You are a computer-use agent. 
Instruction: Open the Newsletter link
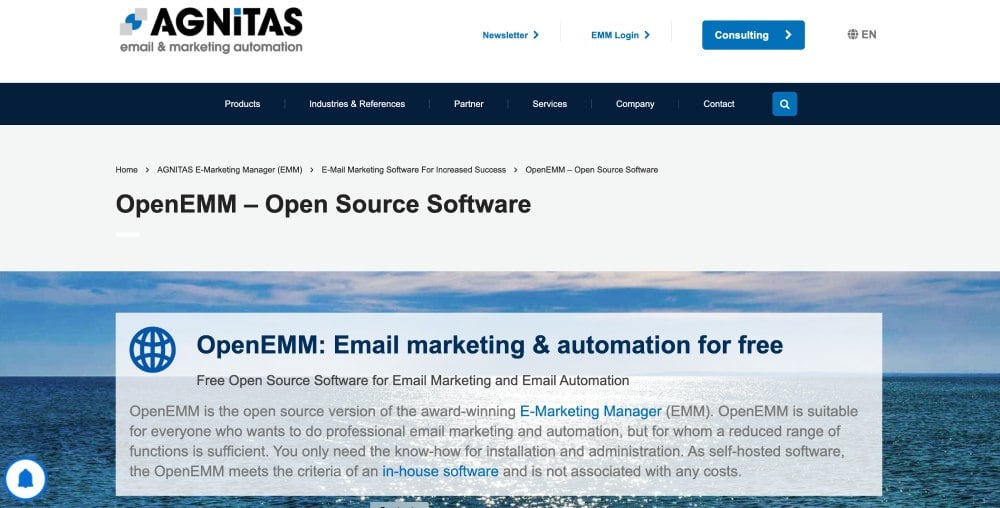click(505, 35)
